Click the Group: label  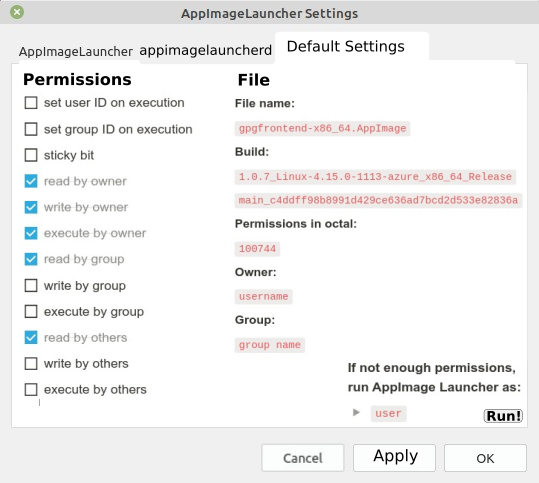[x=255, y=320]
